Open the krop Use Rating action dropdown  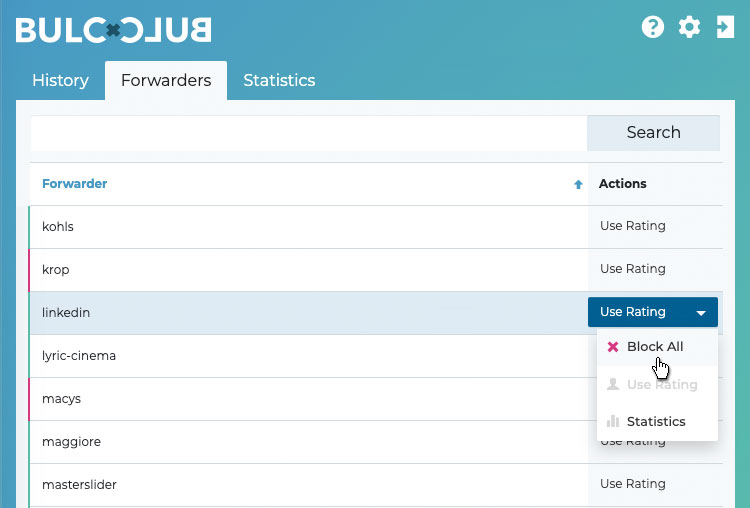(633, 269)
